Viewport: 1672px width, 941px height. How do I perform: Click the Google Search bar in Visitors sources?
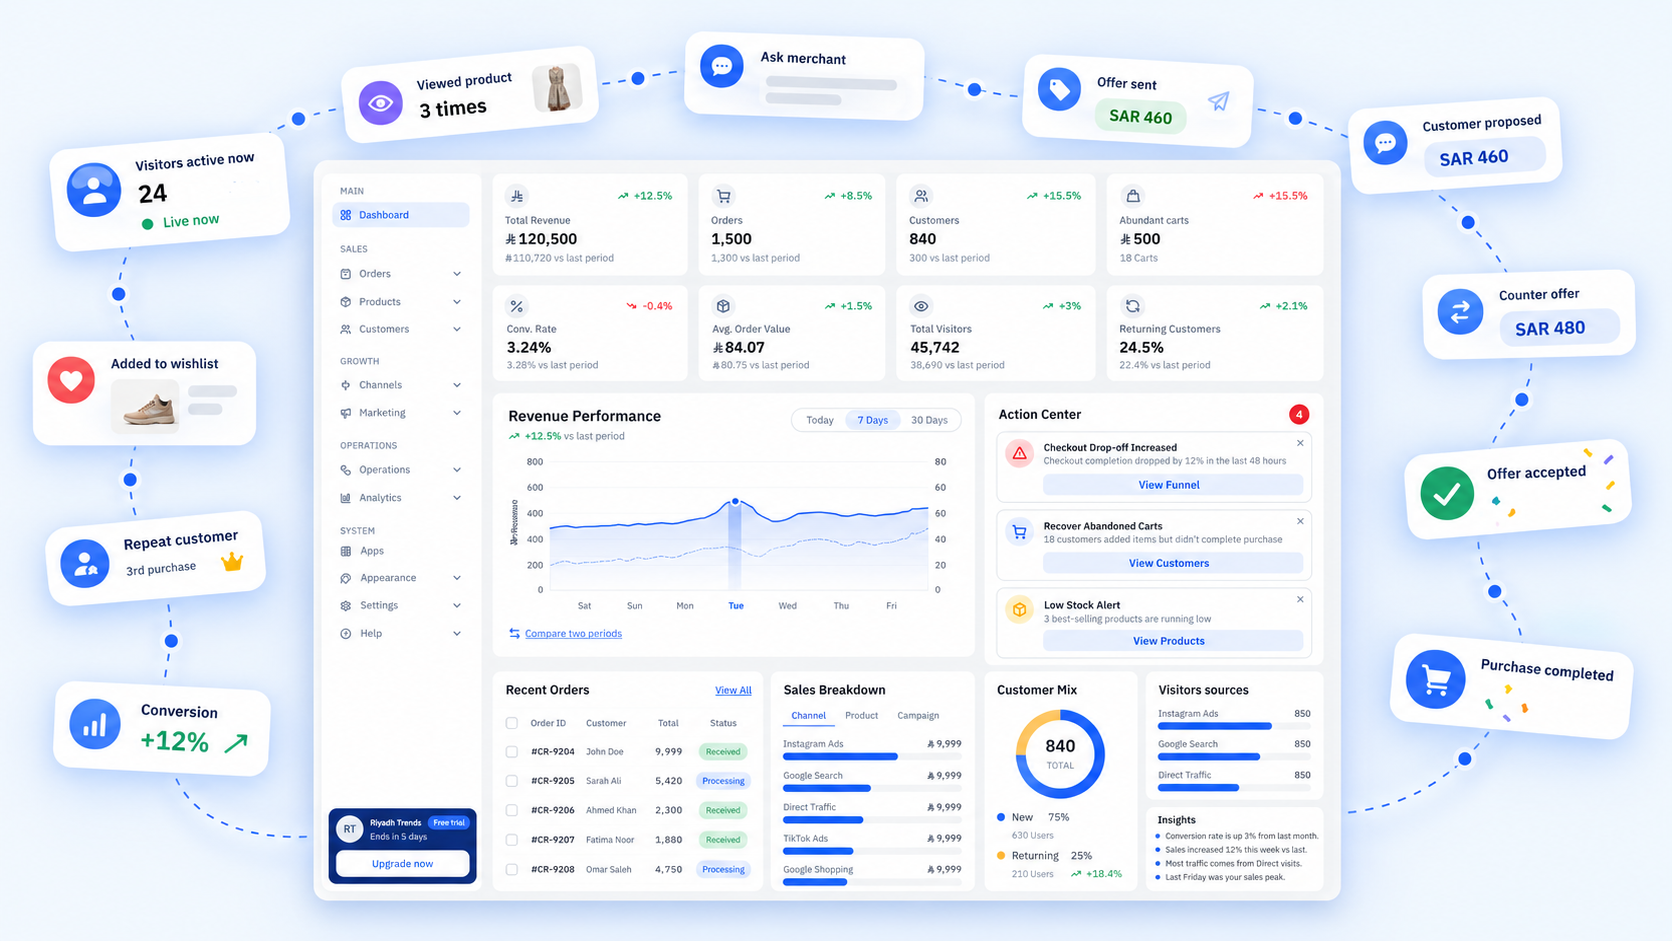(x=1234, y=757)
